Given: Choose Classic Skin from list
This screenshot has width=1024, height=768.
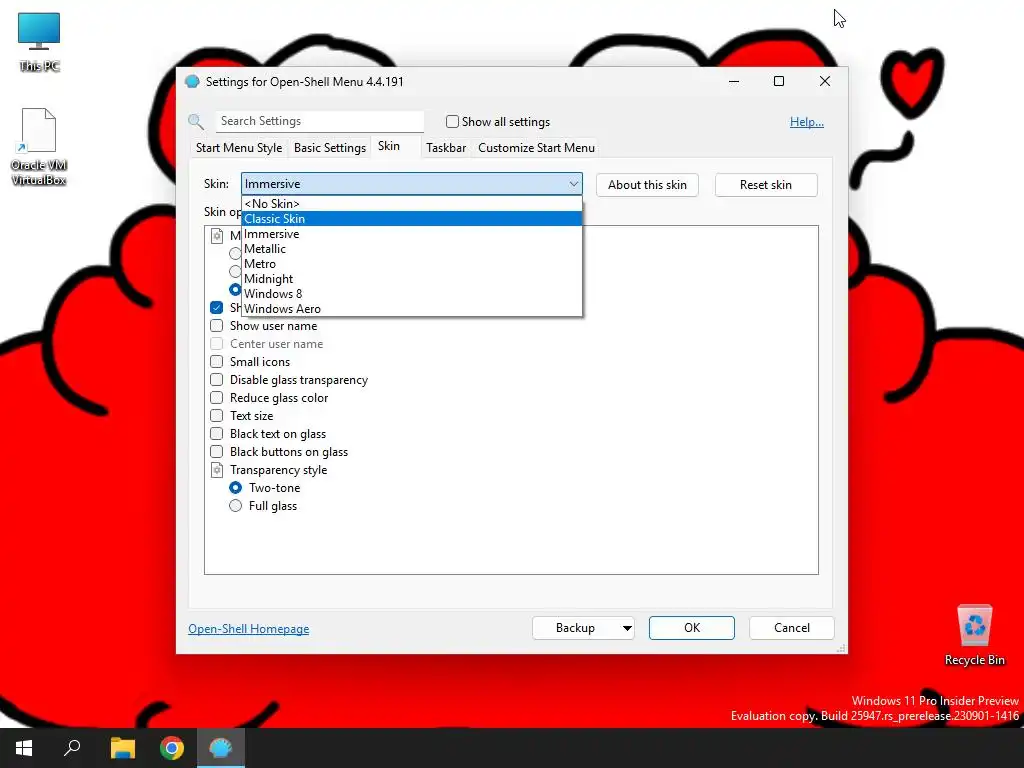Looking at the screenshot, I should point(411,219).
